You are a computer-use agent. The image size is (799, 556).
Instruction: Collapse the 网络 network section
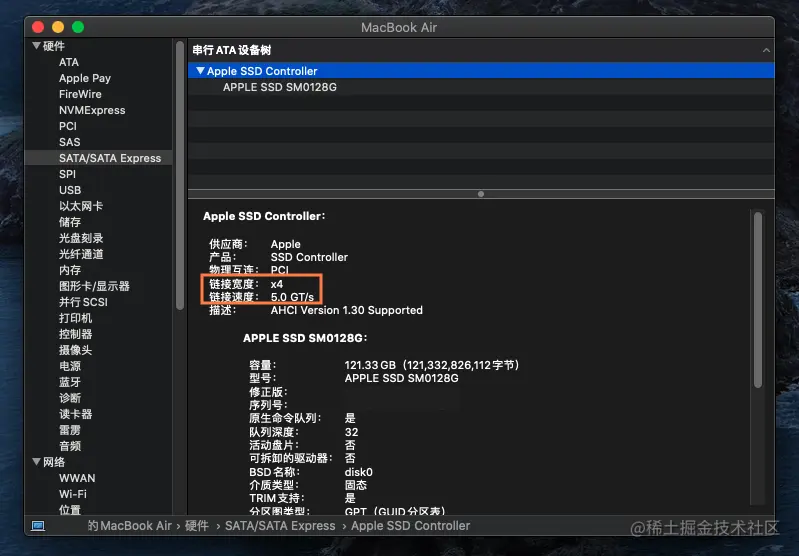[36, 462]
